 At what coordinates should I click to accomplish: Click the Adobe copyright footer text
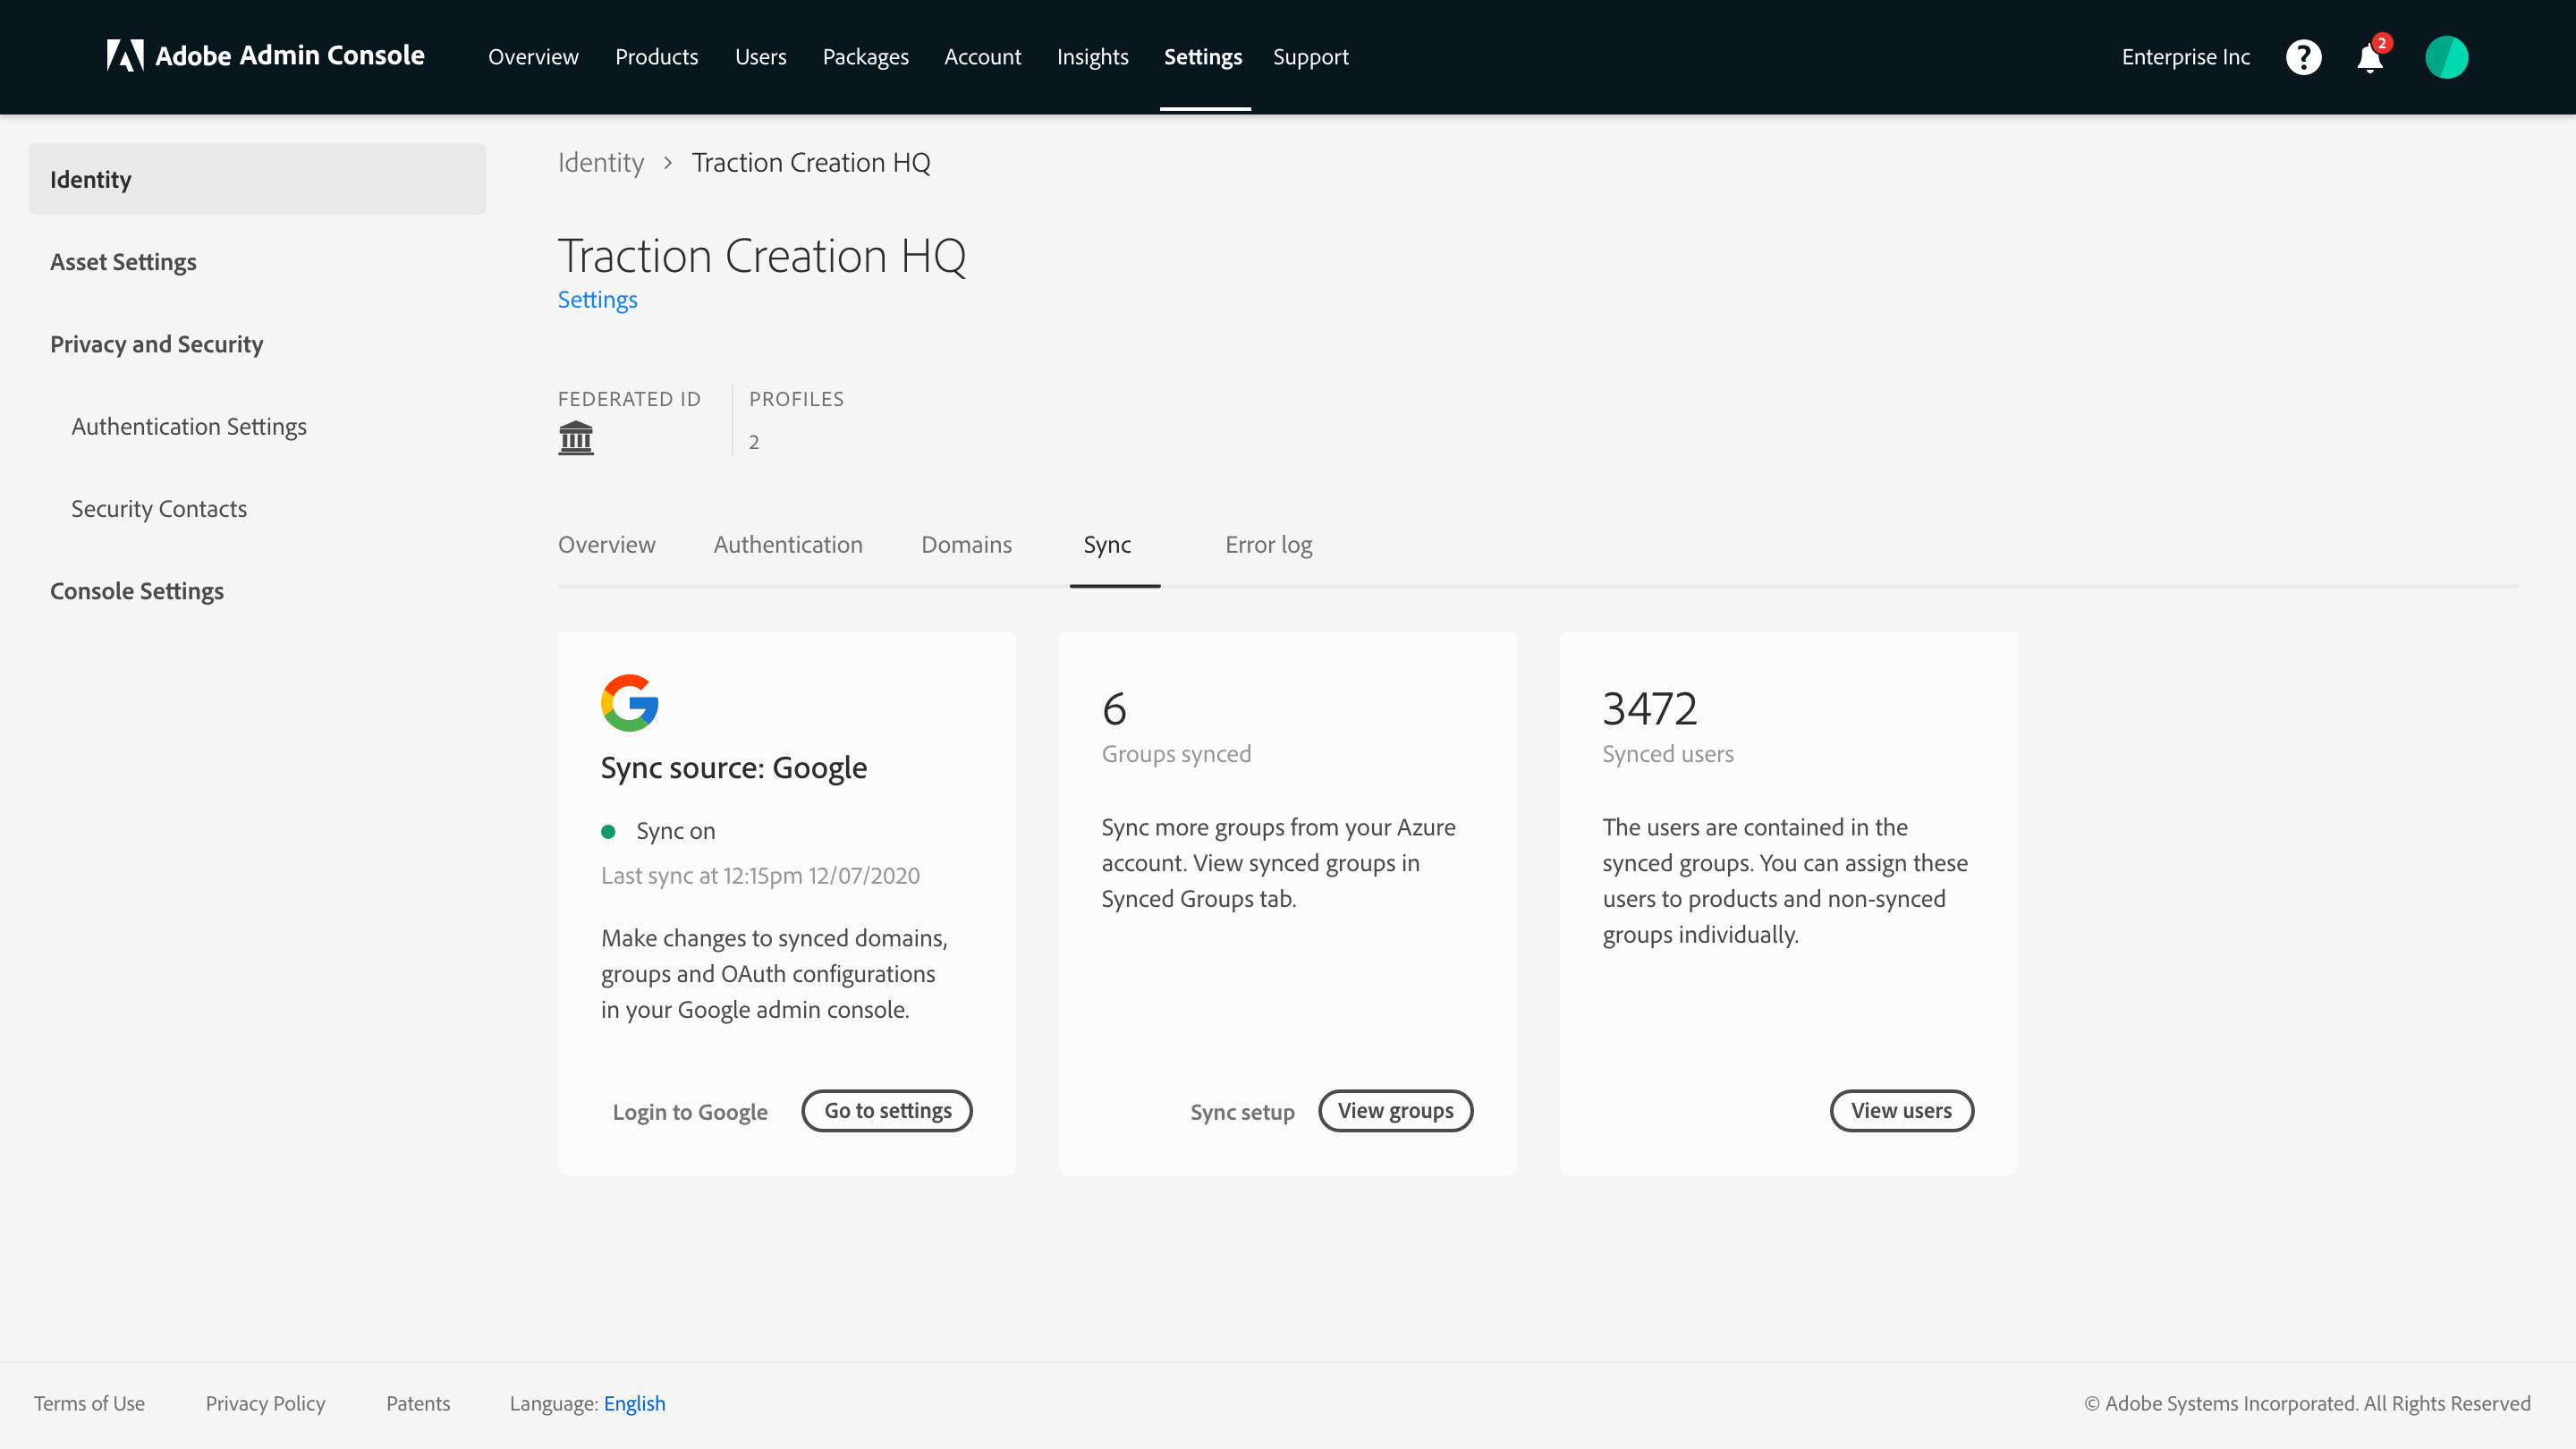point(2307,1403)
